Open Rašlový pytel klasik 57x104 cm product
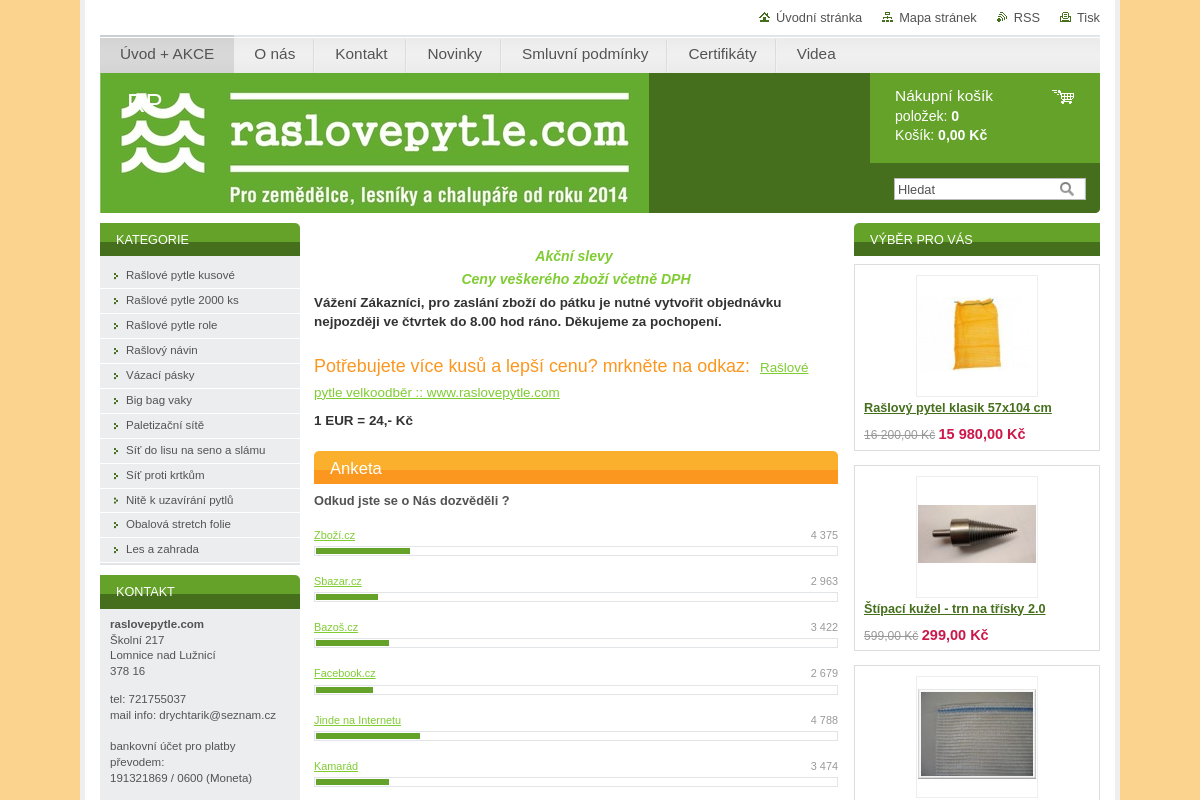The image size is (1200, 800). point(957,408)
